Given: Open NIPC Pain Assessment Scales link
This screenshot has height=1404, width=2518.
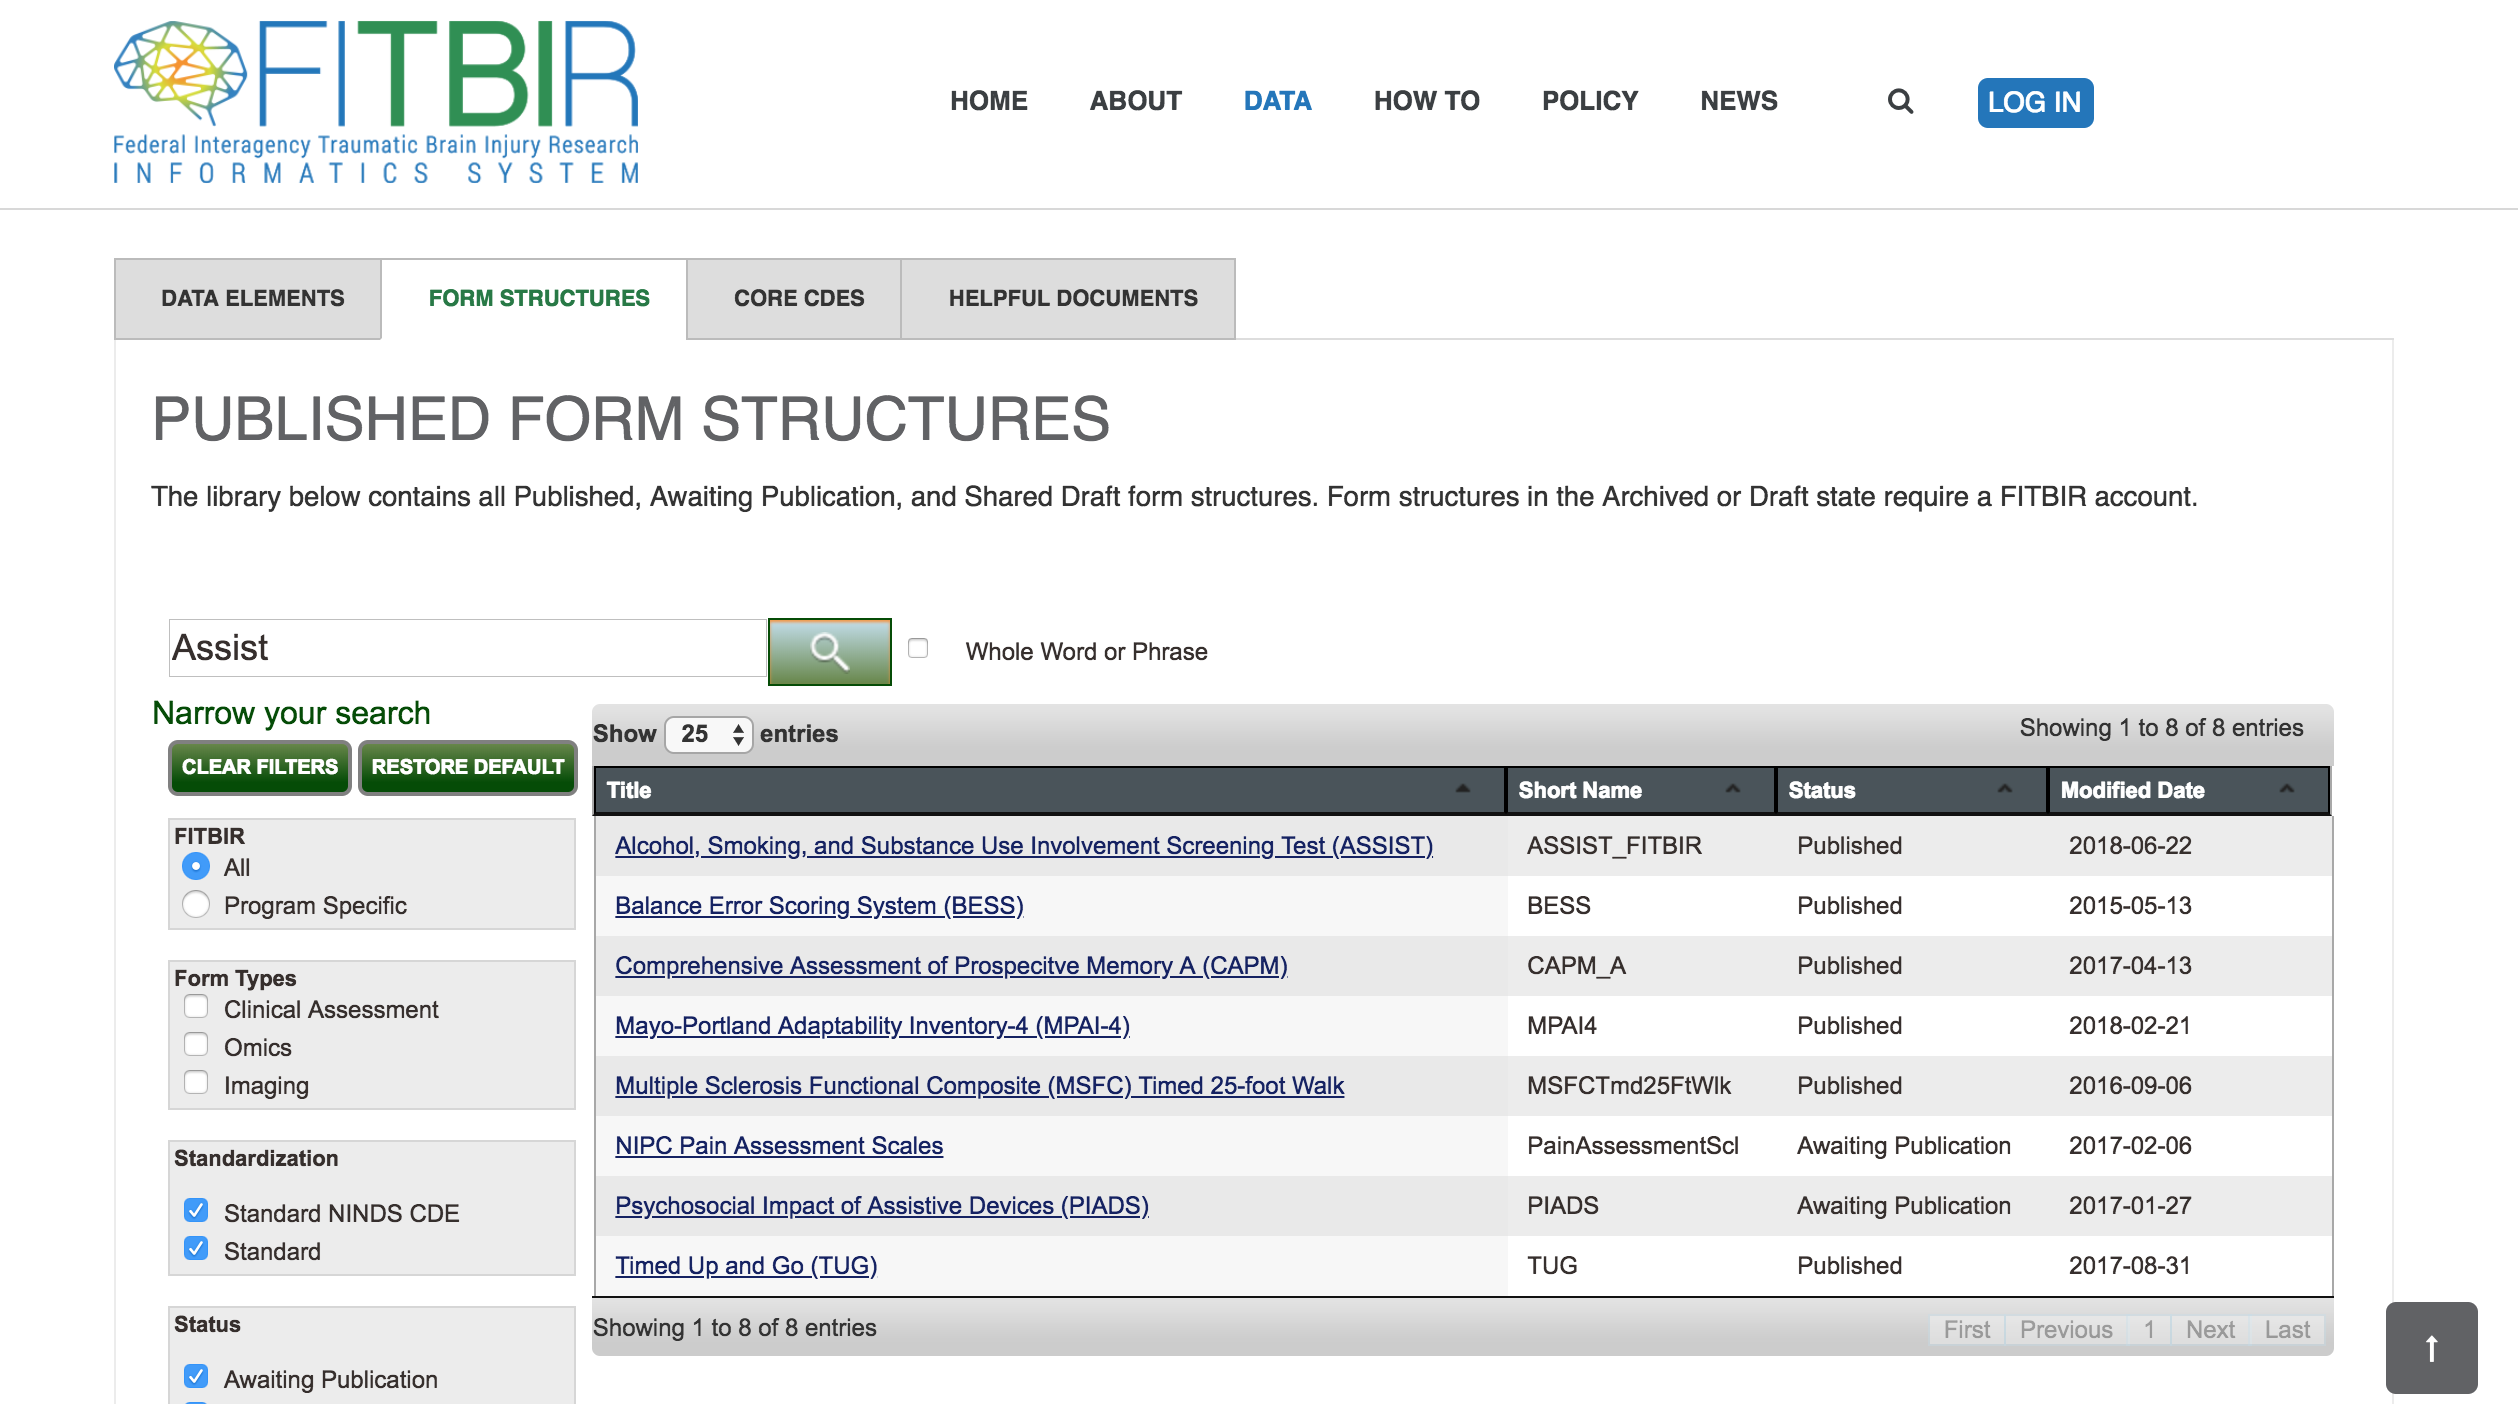Looking at the screenshot, I should coord(779,1146).
